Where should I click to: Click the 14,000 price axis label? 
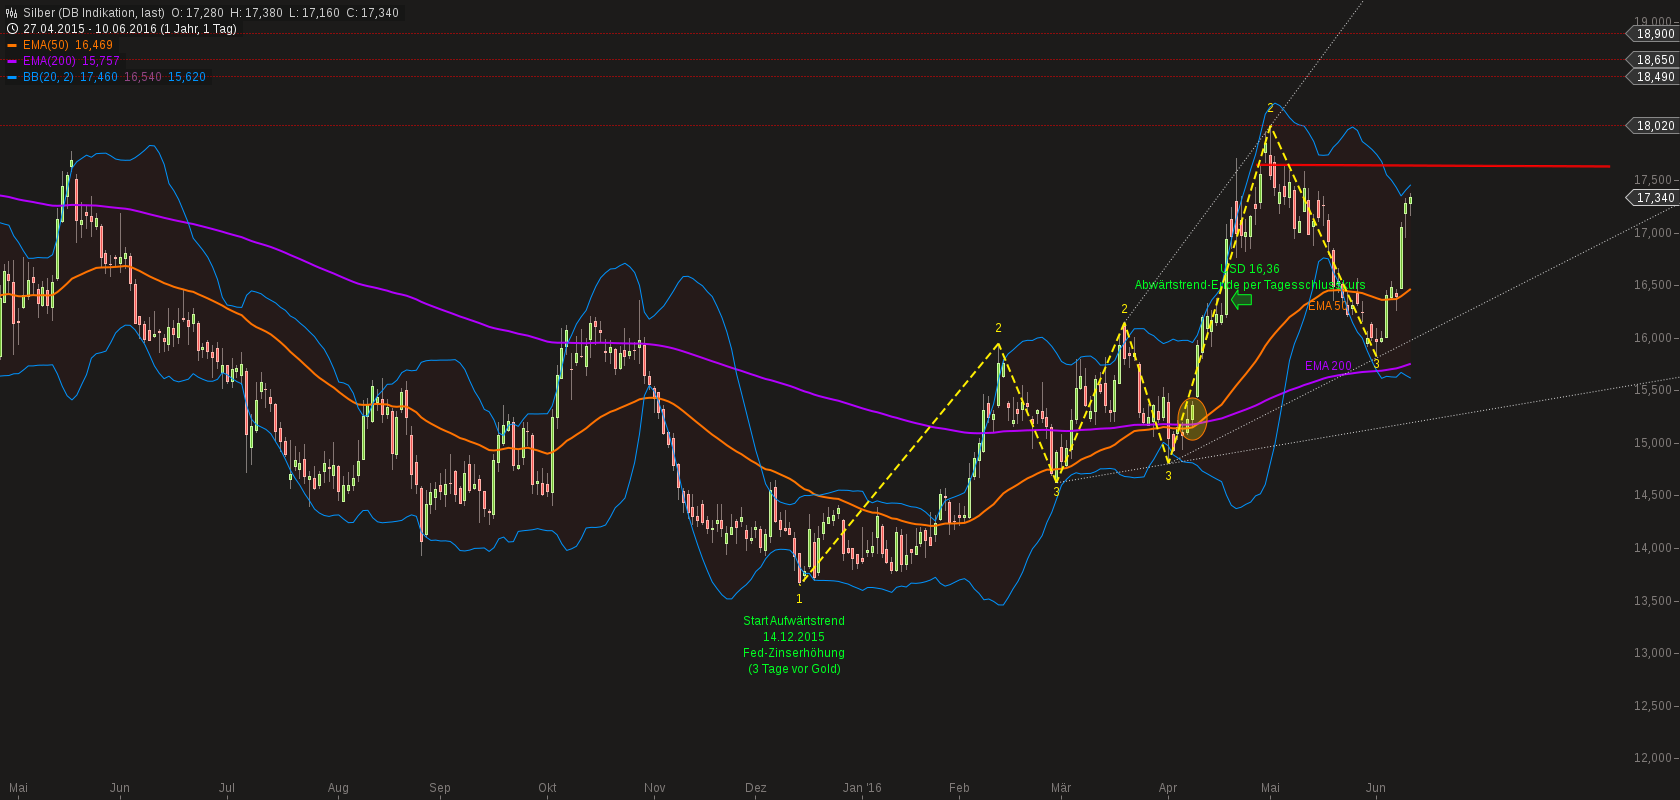[x=1653, y=548]
